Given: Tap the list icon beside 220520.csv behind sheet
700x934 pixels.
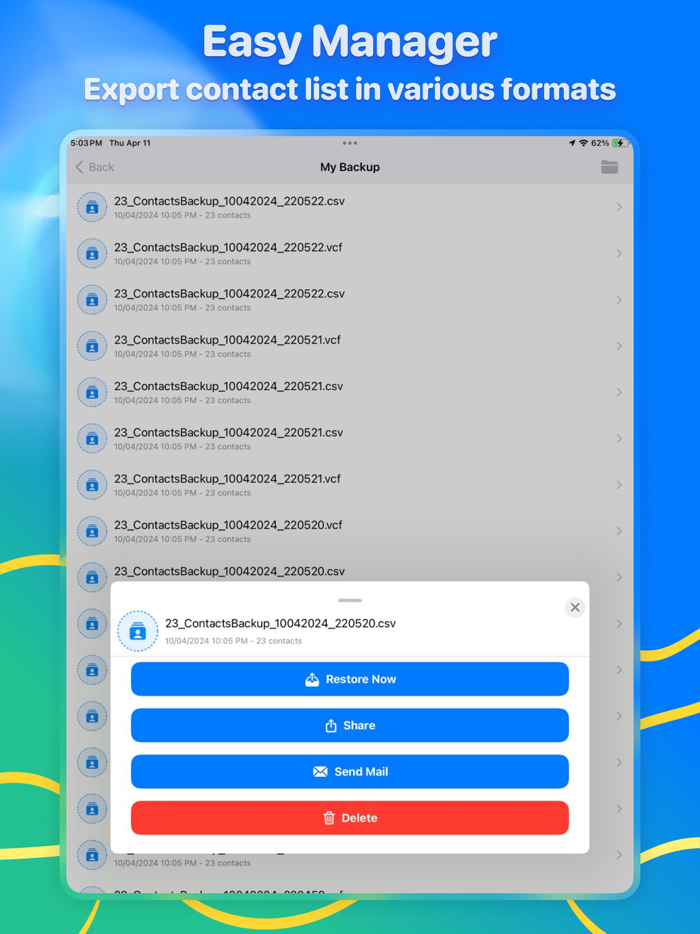Looking at the screenshot, I should click(92, 577).
